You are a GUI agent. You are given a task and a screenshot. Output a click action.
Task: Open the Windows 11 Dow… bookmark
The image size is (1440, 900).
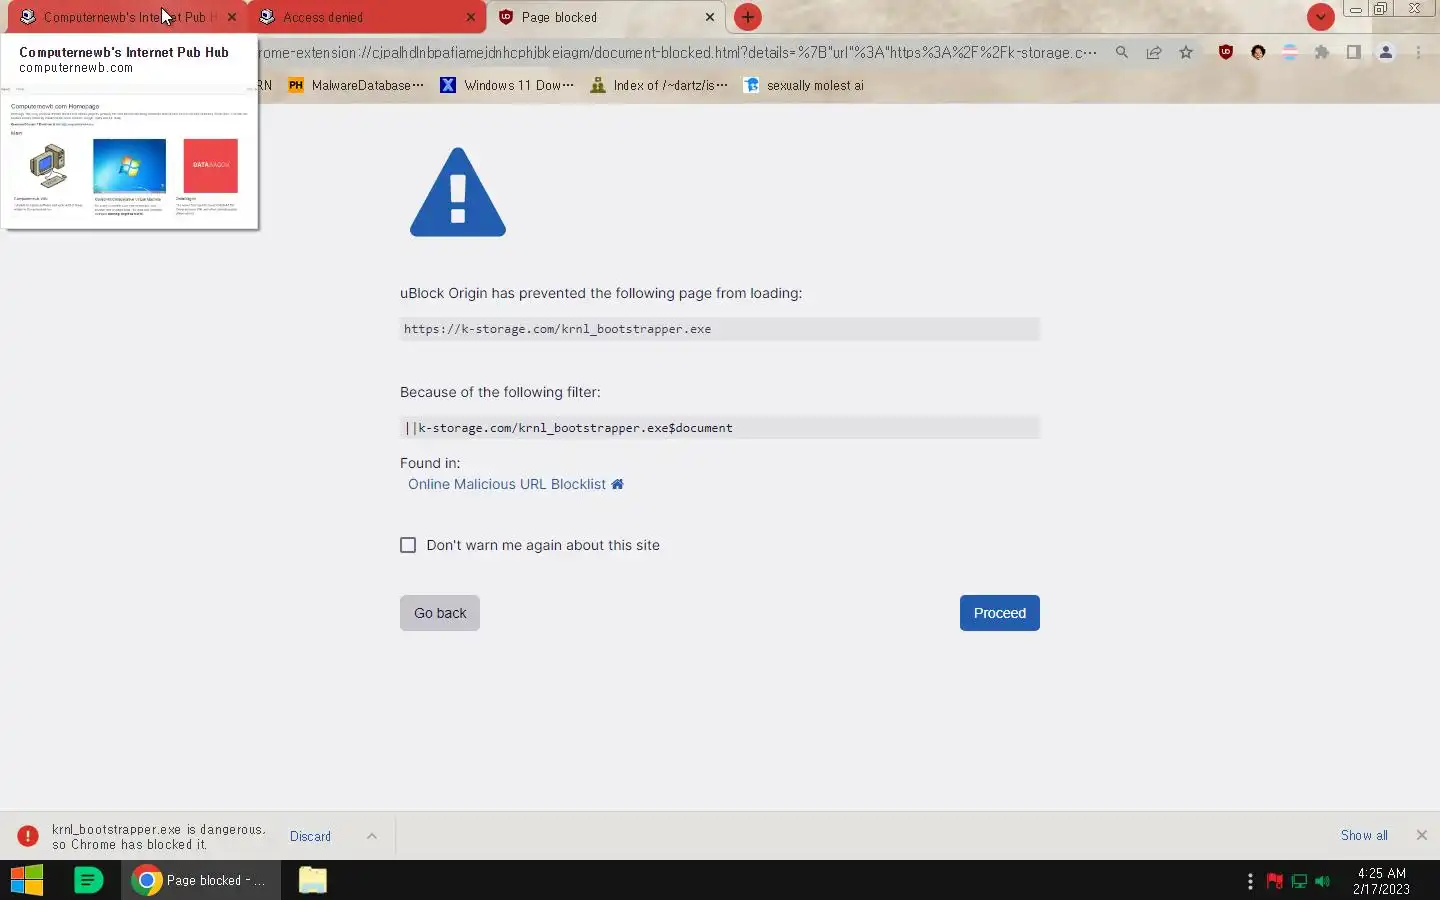(x=508, y=85)
